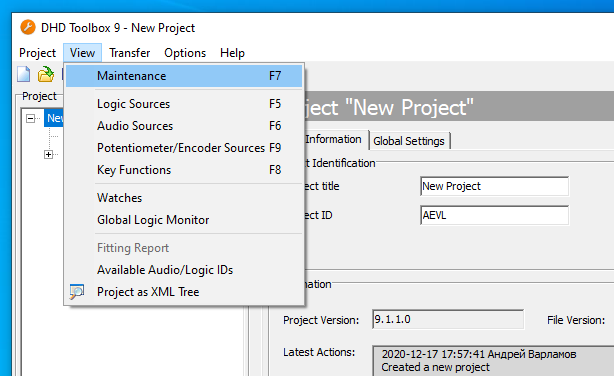Open the Help menu
The image size is (614, 376).
pyautogui.click(x=232, y=53)
